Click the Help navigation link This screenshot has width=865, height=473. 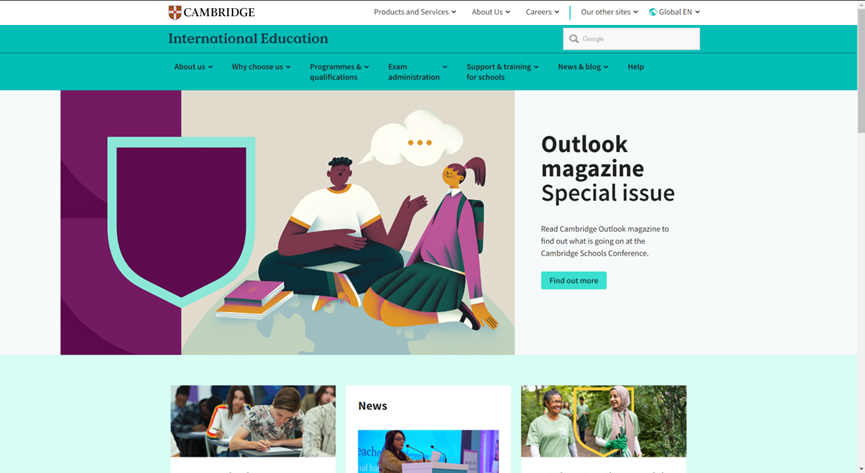click(x=635, y=67)
